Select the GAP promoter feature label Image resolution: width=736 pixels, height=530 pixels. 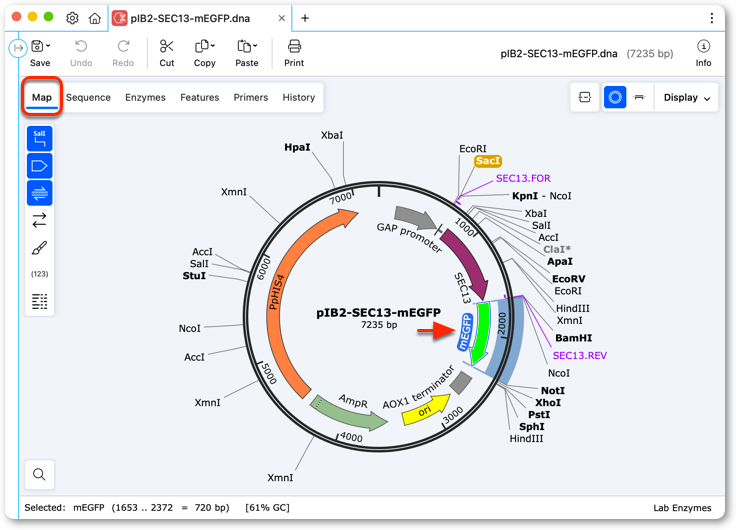pyautogui.click(x=409, y=238)
